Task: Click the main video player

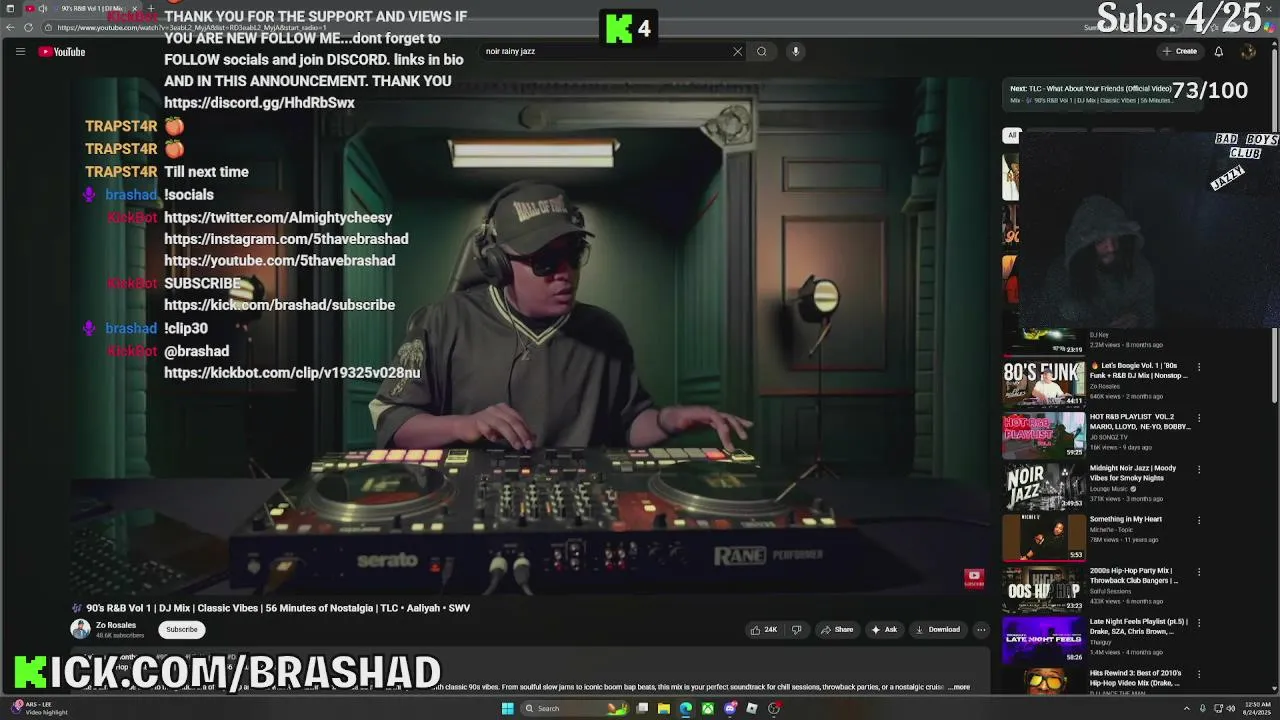Action: pos(530,335)
